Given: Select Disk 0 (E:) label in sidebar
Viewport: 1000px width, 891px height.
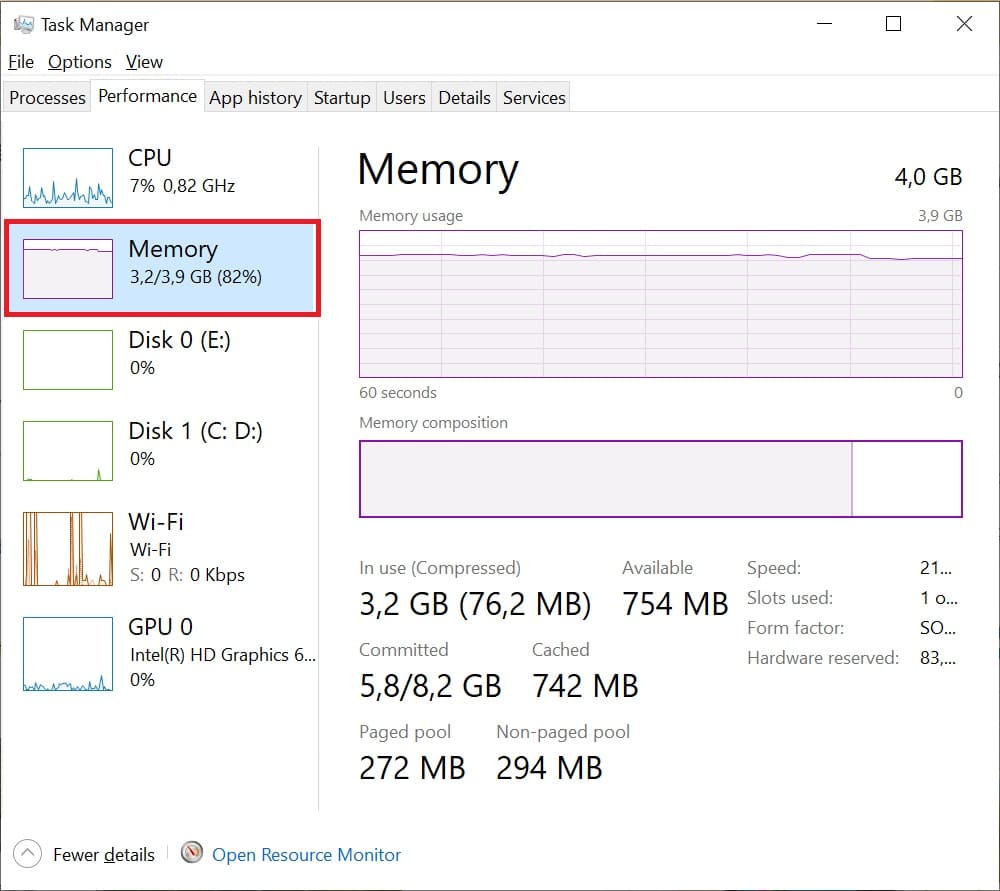Looking at the screenshot, I should pos(179,340).
